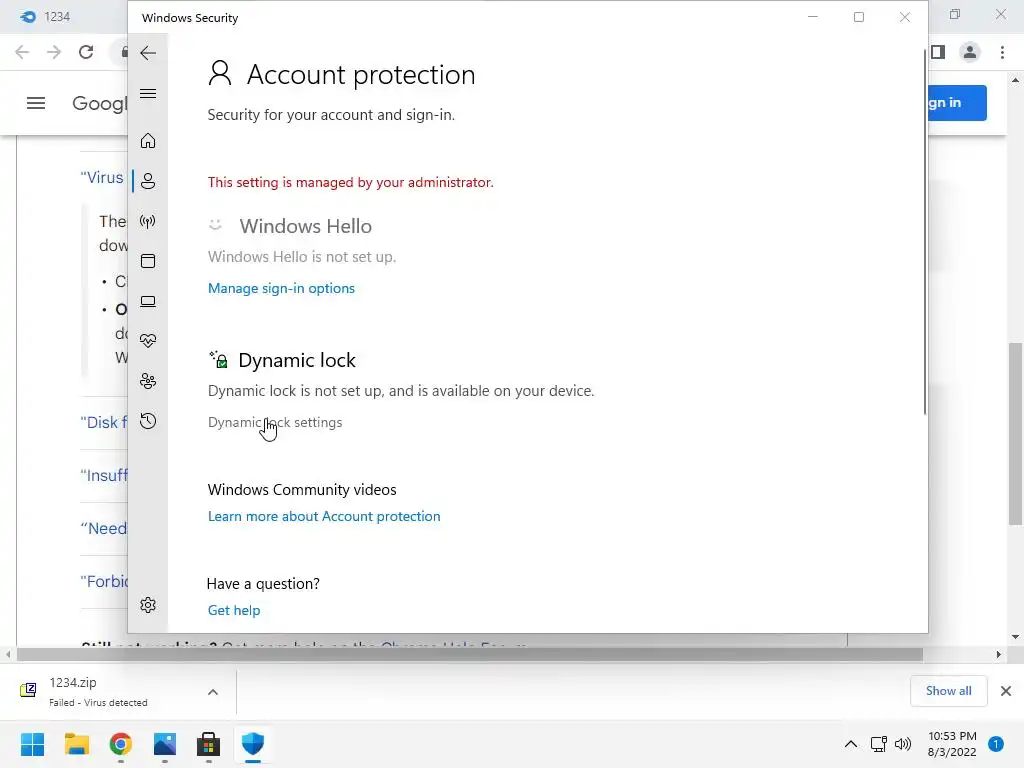Open Learn more about Account protection
The height and width of the screenshot is (768, 1024).
(x=324, y=517)
